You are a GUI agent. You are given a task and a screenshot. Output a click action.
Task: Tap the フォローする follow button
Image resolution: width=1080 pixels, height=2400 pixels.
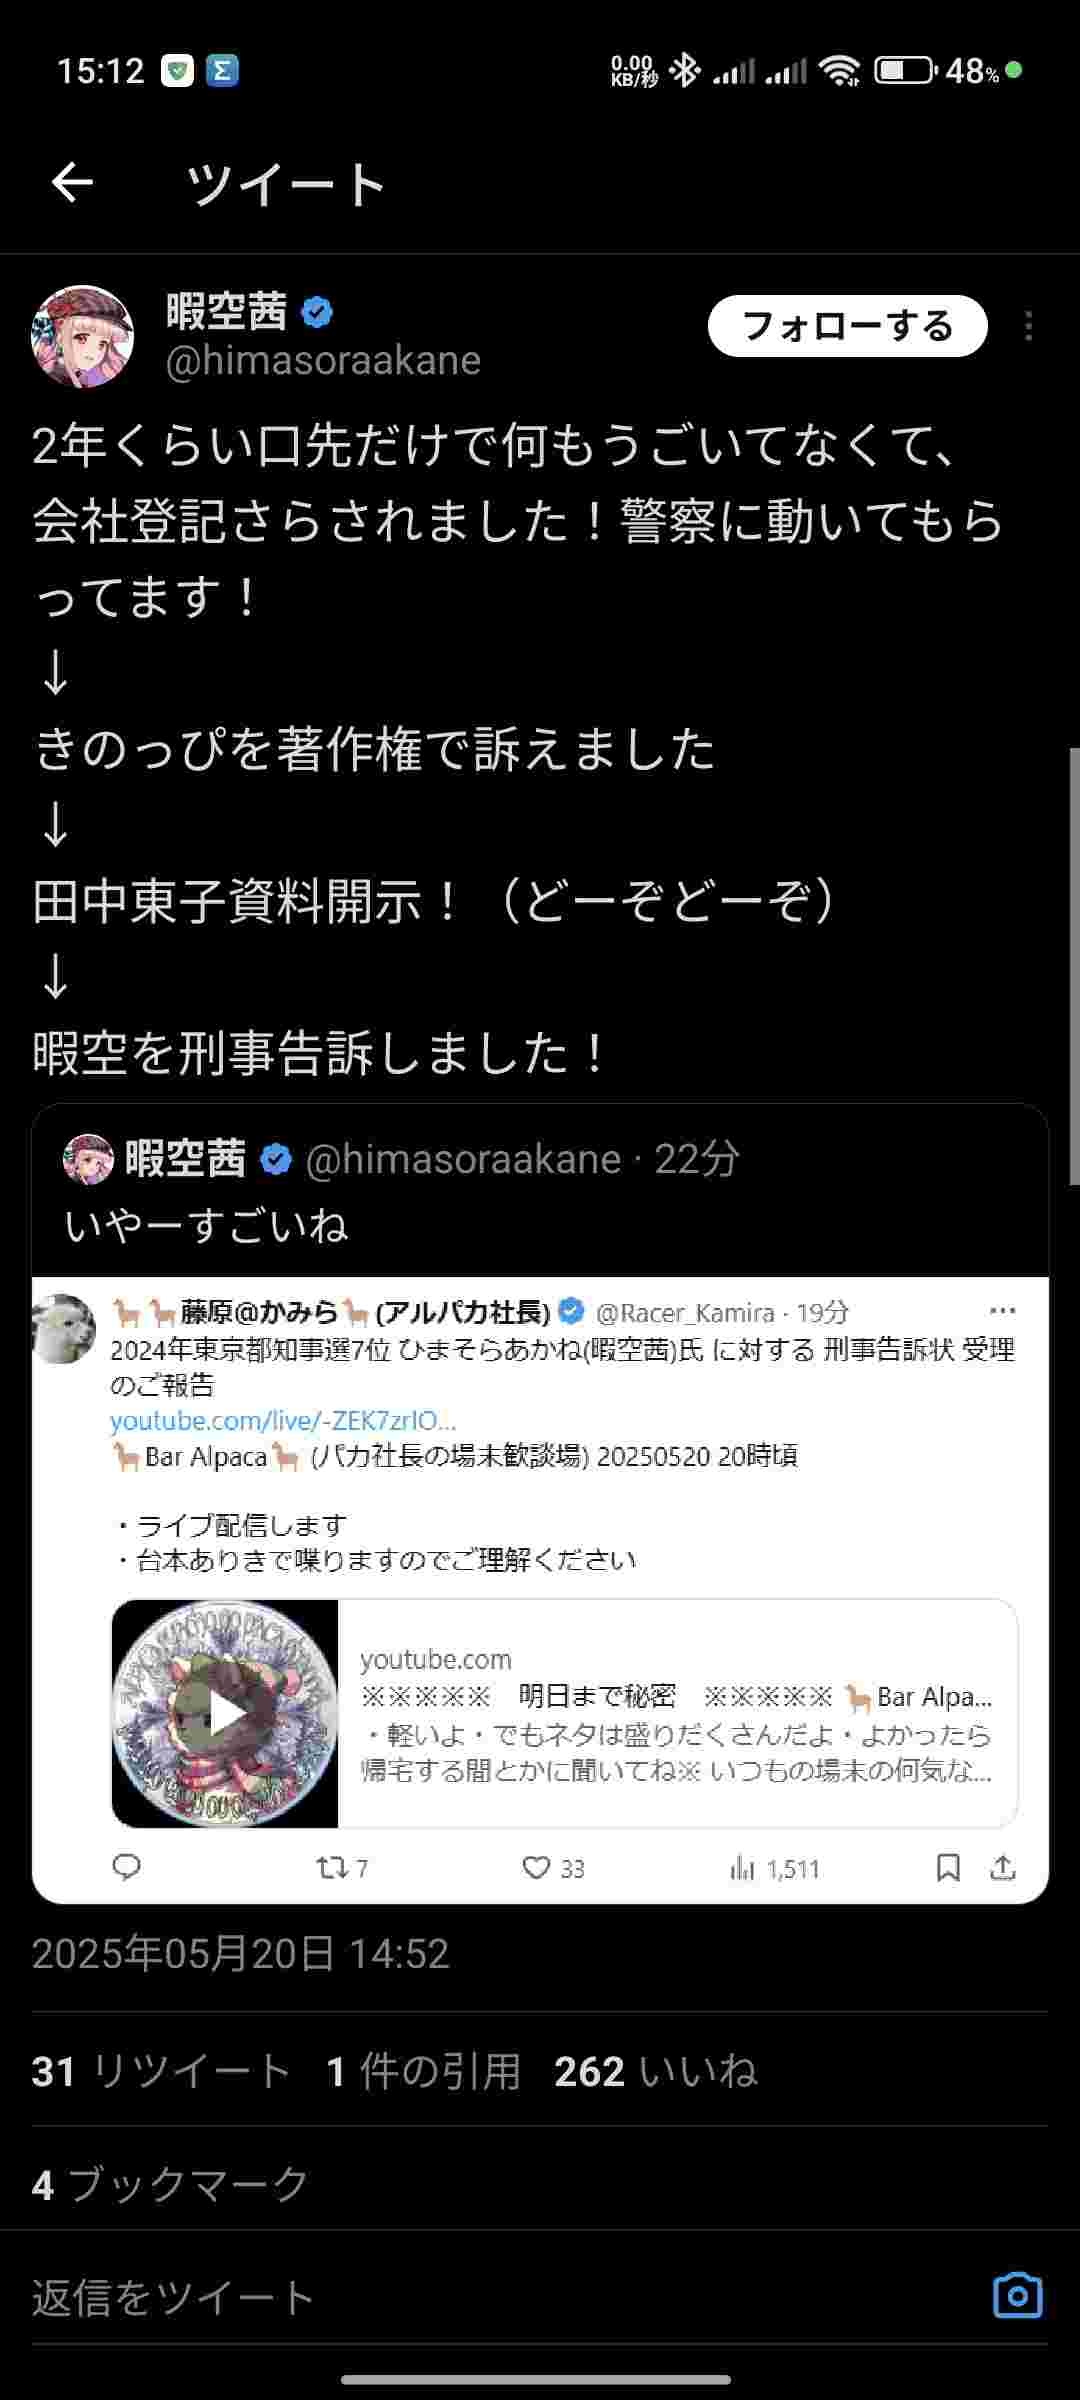[847, 326]
